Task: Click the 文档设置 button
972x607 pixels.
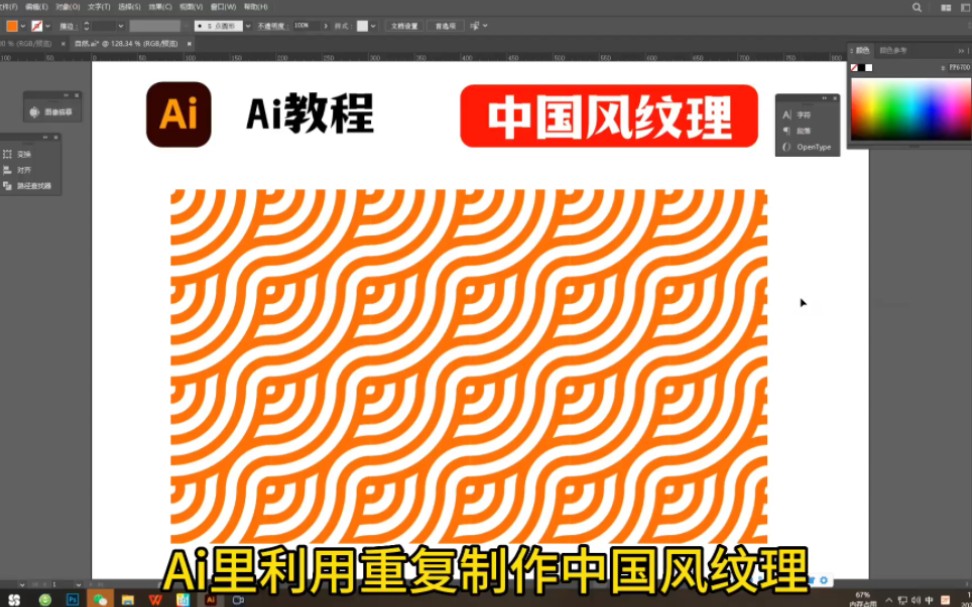Action: pos(403,27)
